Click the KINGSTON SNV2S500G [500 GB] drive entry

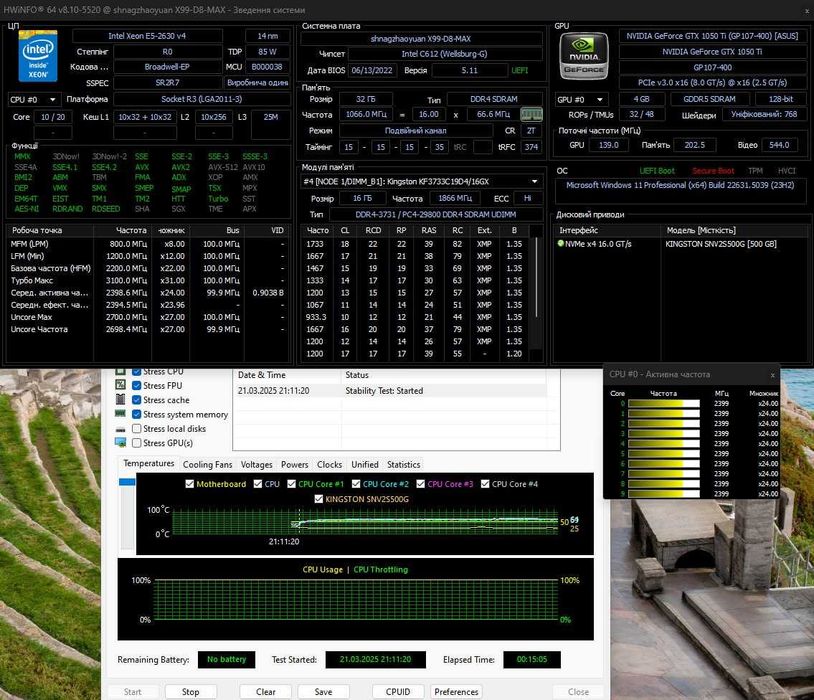pyautogui.click(x=721, y=244)
